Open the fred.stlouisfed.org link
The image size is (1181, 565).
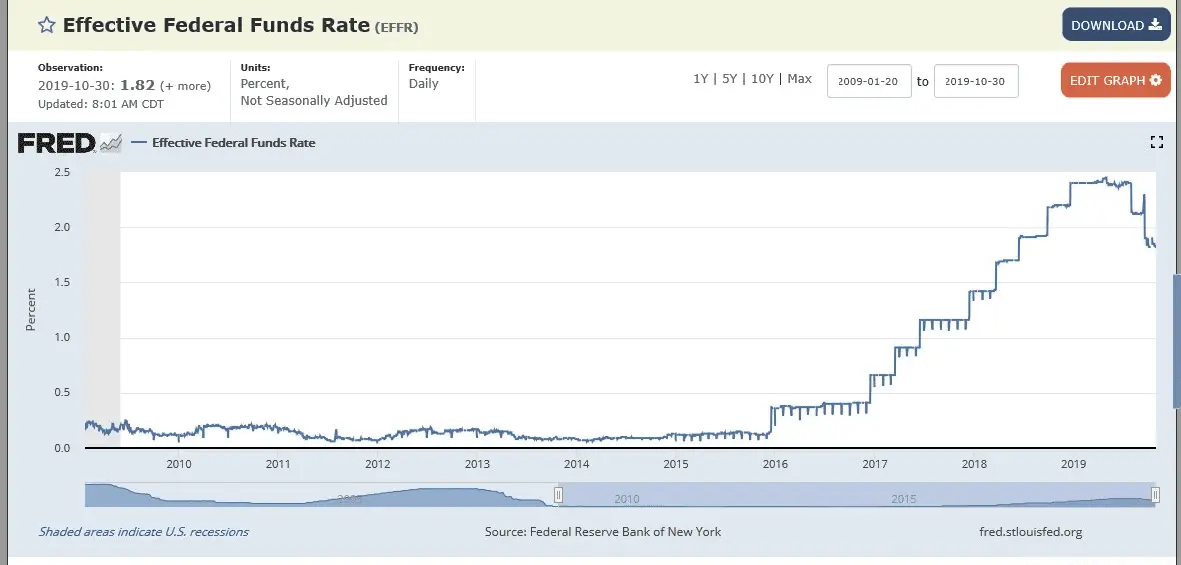[x=1030, y=532]
